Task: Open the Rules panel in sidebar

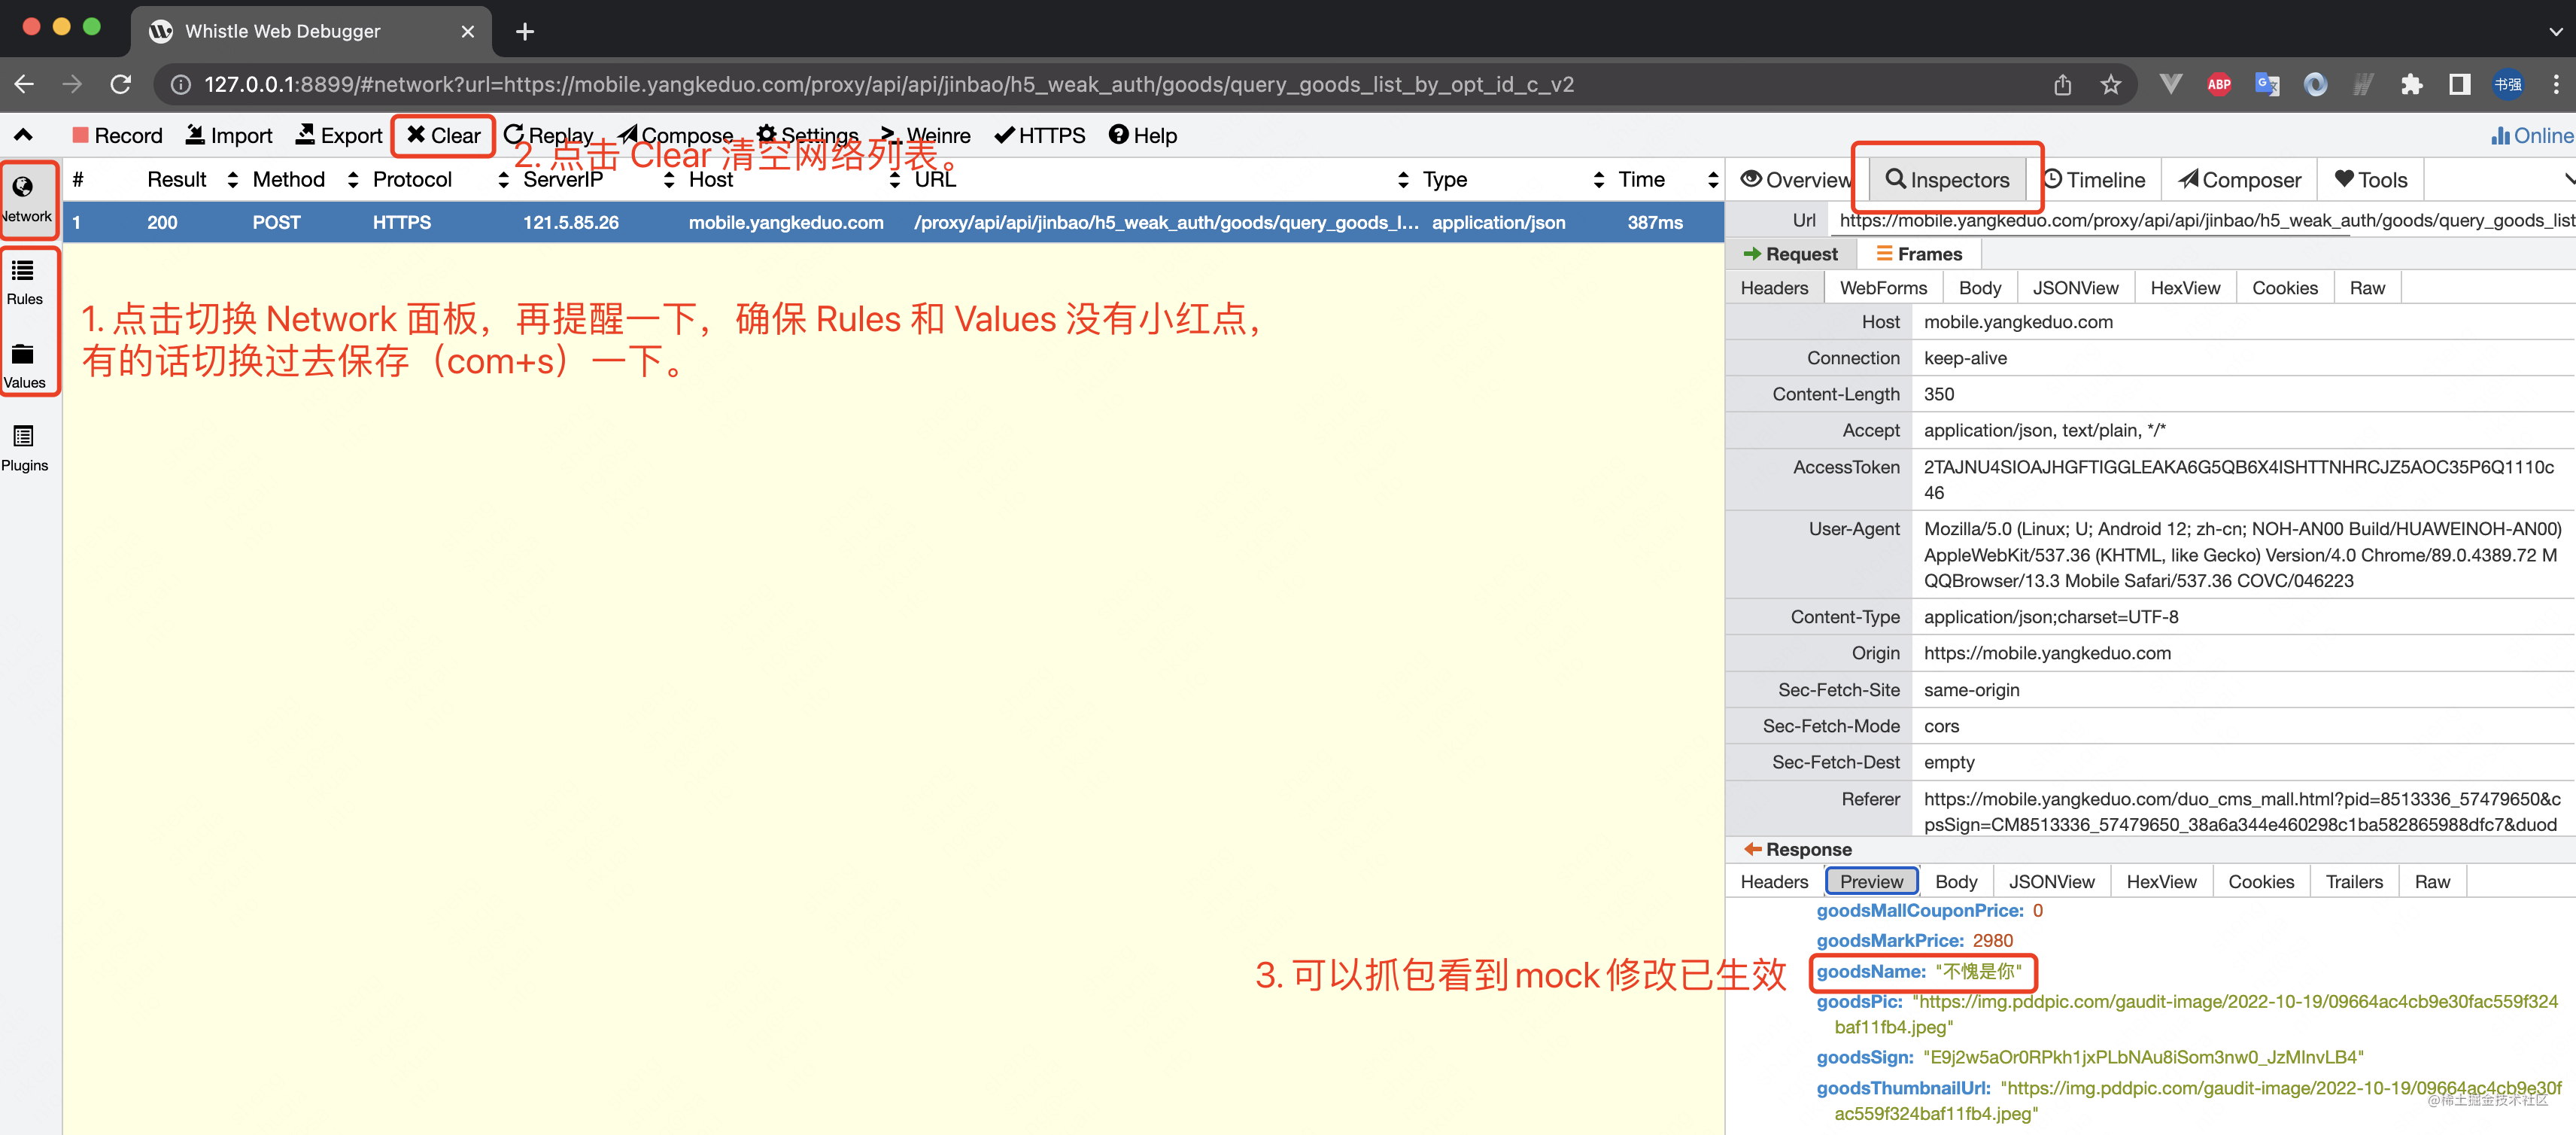Action: pyautogui.click(x=24, y=283)
